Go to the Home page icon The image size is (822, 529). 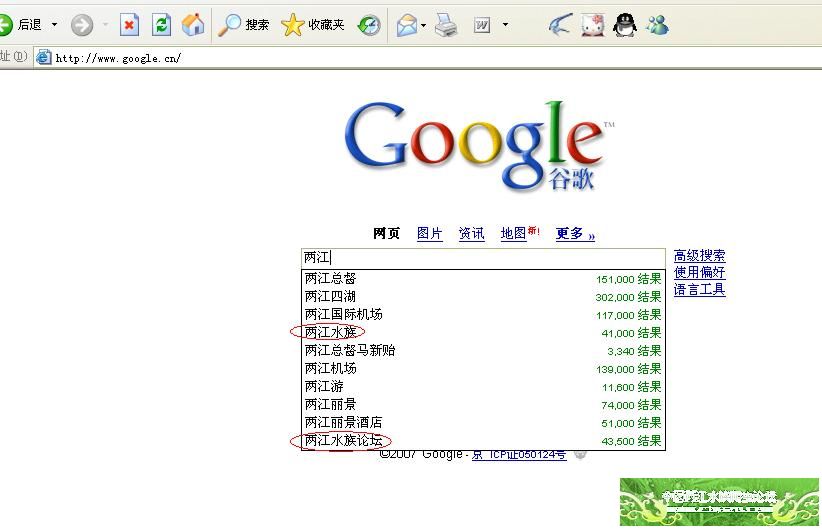click(193, 25)
